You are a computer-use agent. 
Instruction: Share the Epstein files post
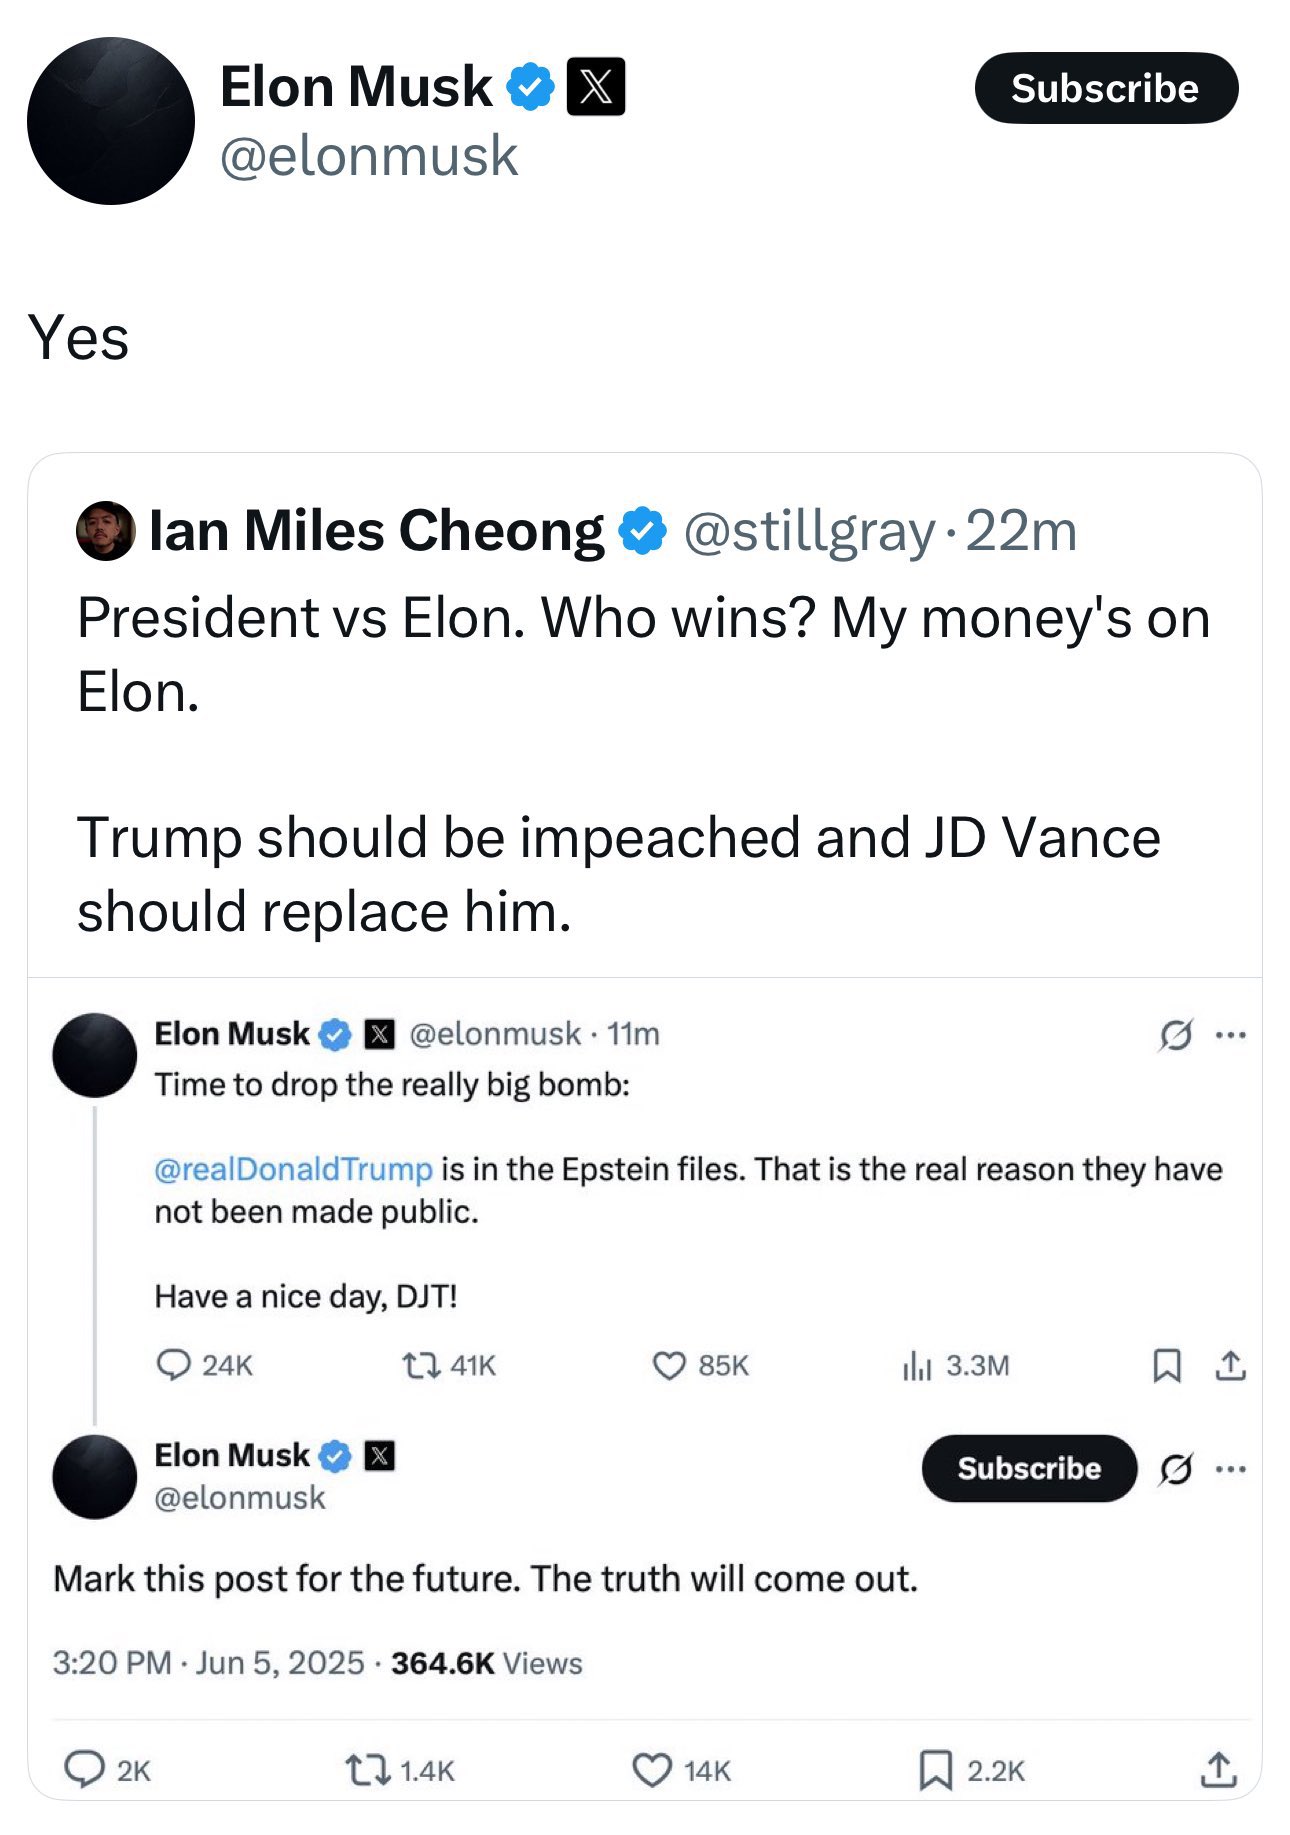coord(1230,1365)
